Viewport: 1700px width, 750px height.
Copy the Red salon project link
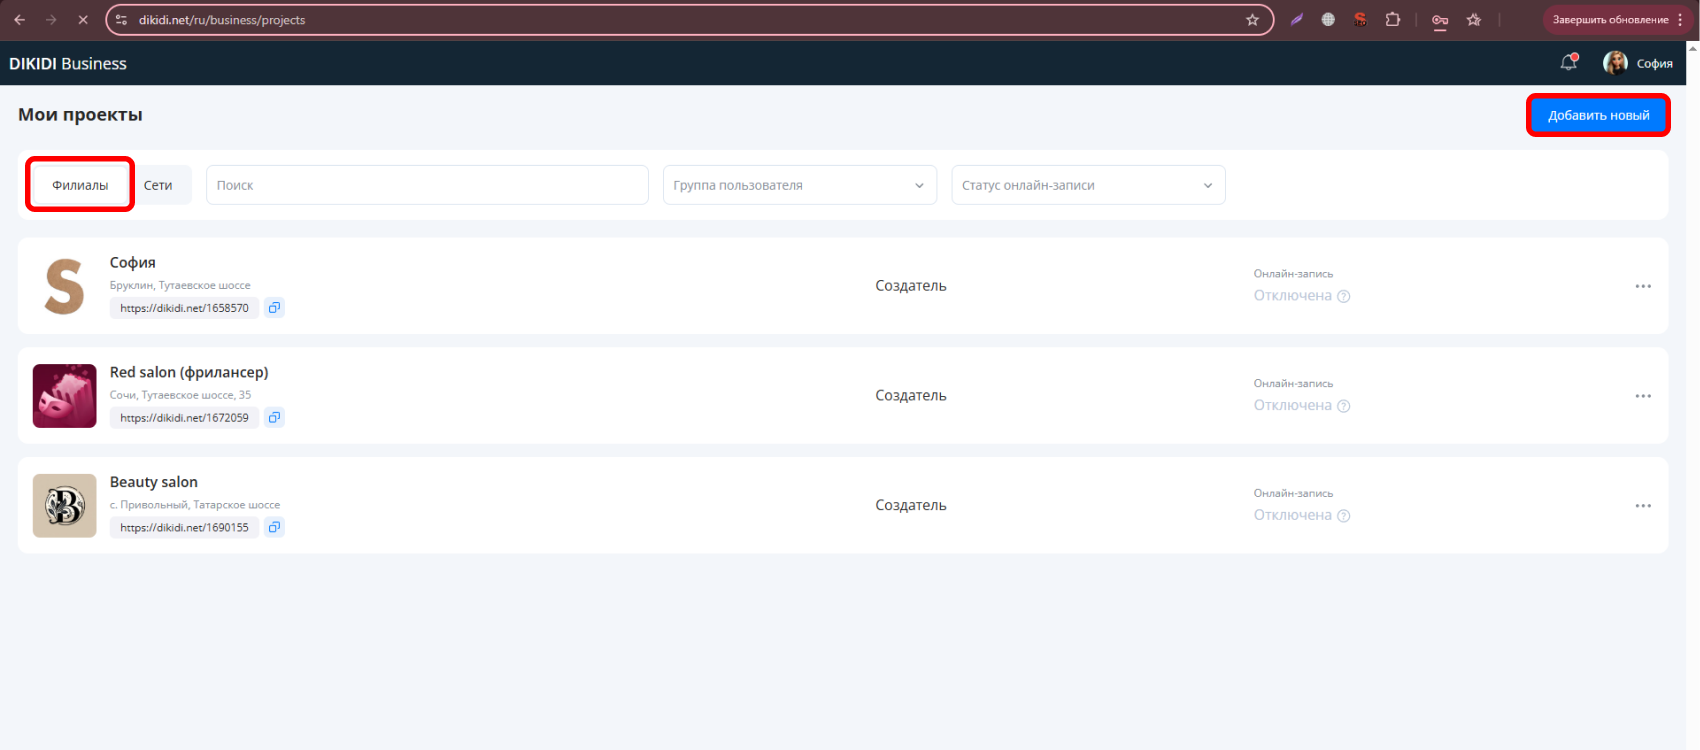(274, 418)
